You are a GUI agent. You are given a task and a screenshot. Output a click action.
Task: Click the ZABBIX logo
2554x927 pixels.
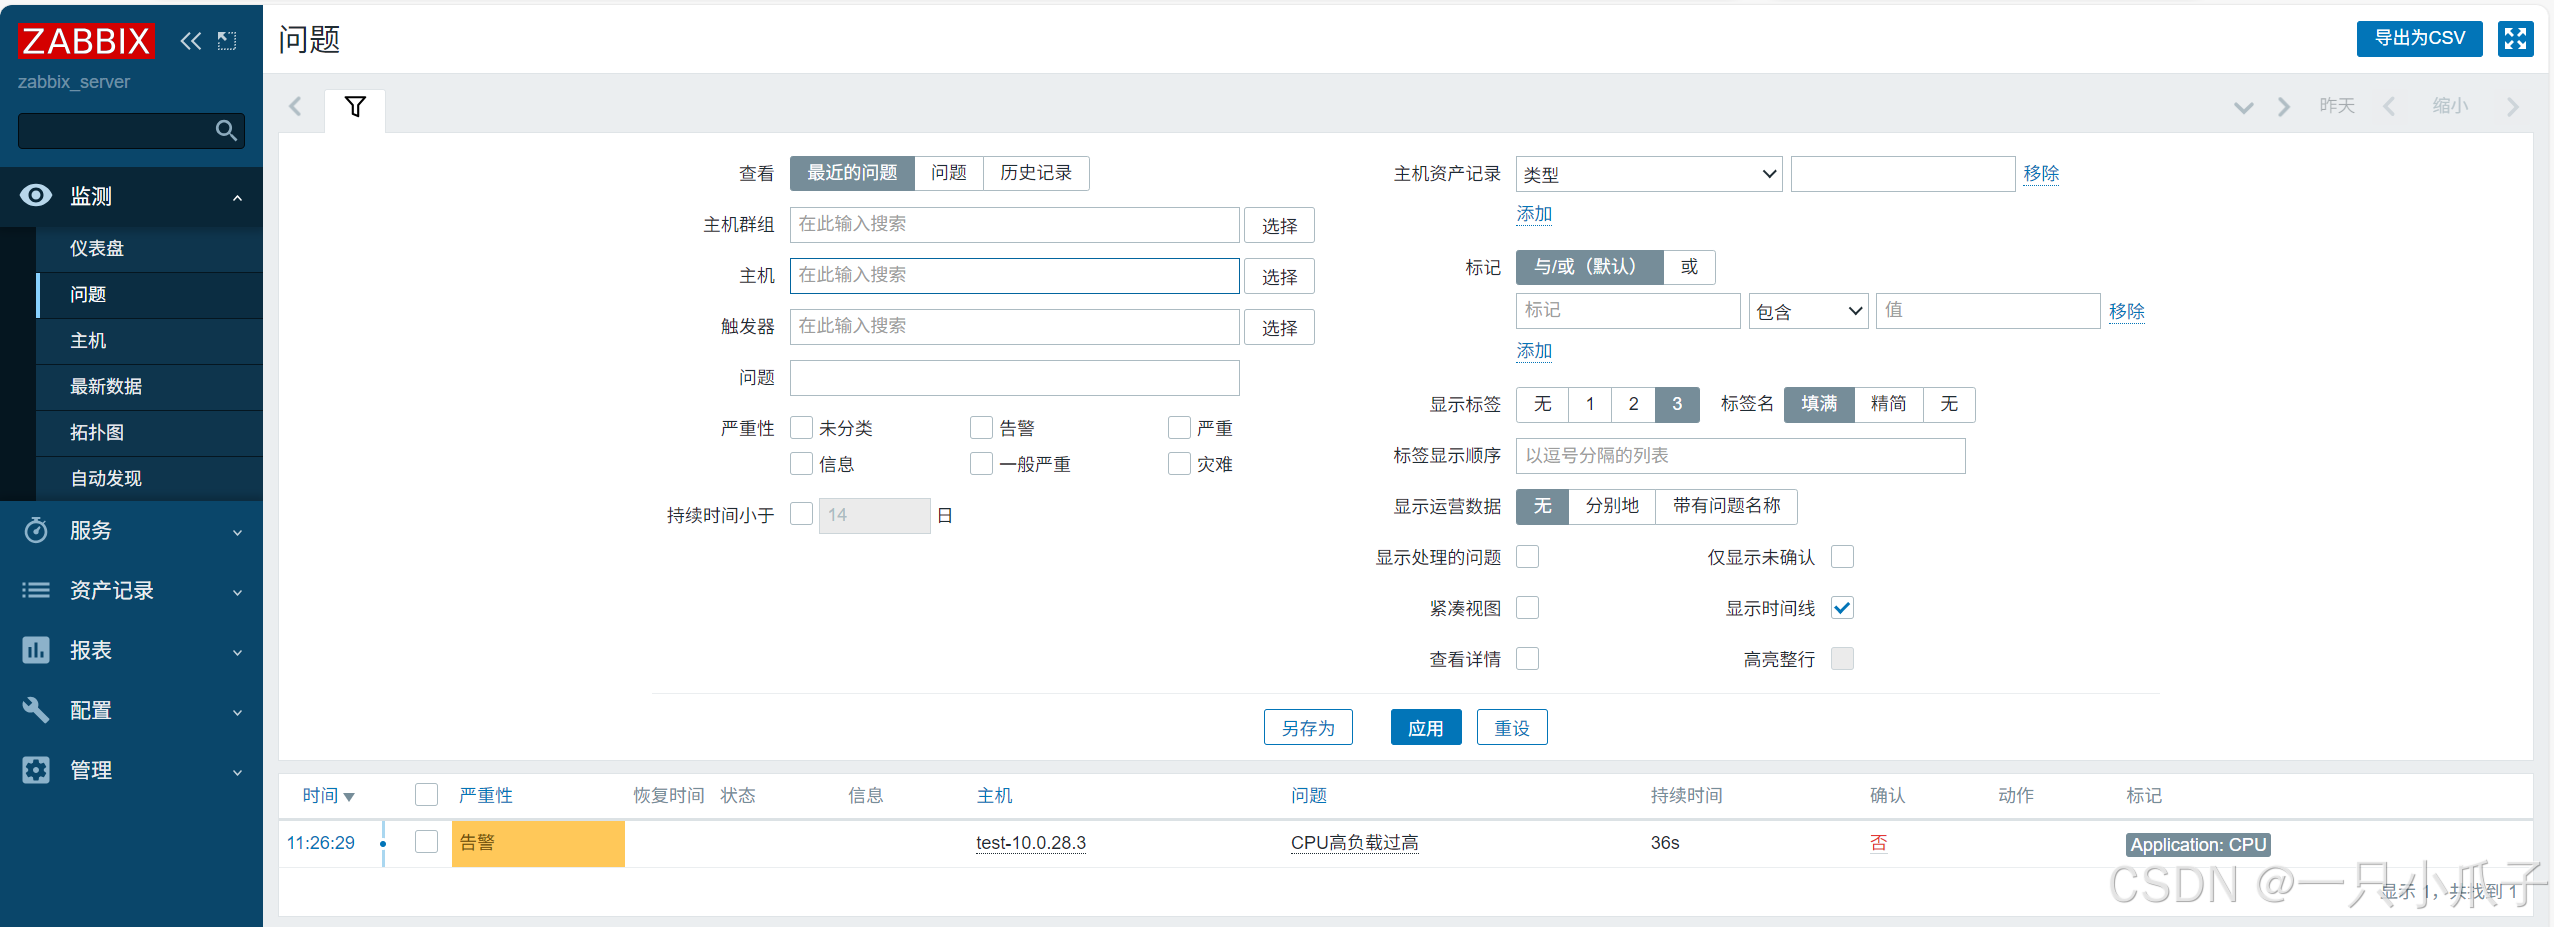[x=86, y=41]
